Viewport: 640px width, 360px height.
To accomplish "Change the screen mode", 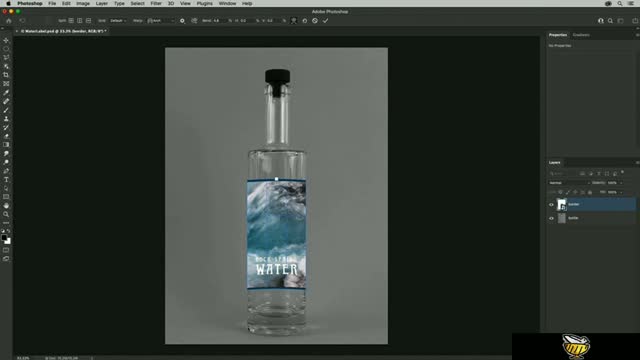I will 6,259.
